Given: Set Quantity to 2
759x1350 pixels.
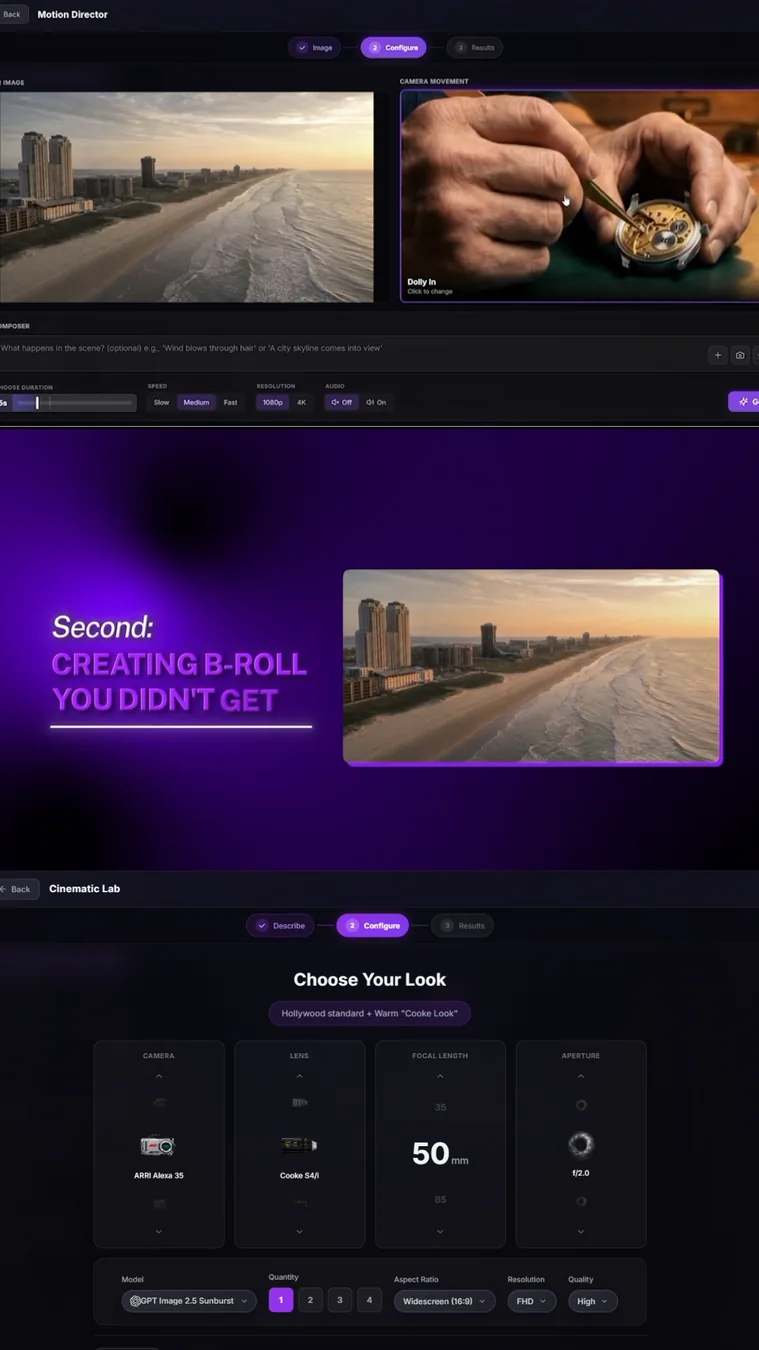Looking at the screenshot, I should click(x=310, y=1300).
